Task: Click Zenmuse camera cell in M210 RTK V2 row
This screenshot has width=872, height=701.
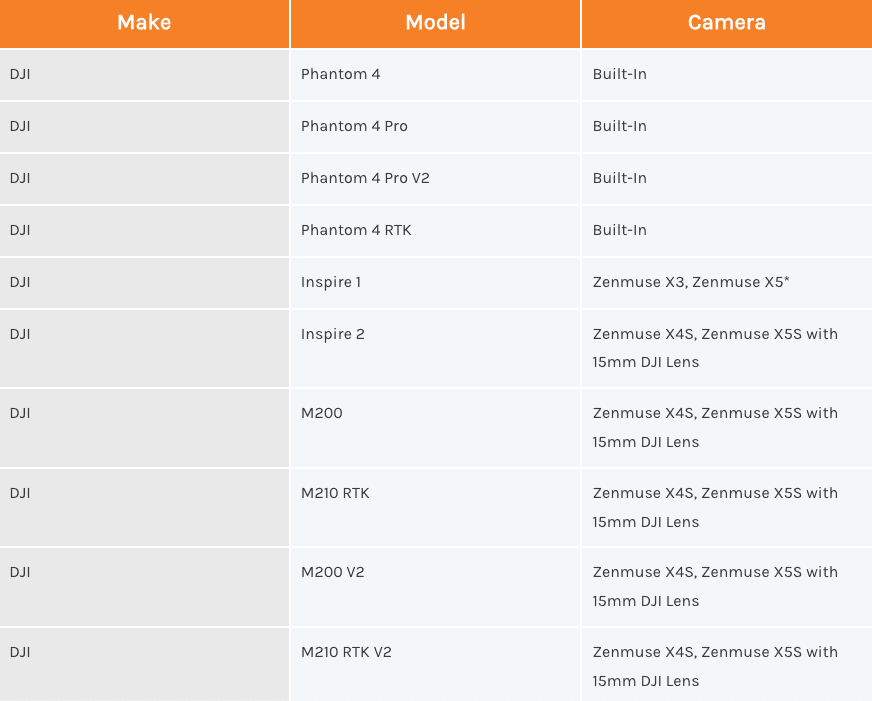Action: 726,664
